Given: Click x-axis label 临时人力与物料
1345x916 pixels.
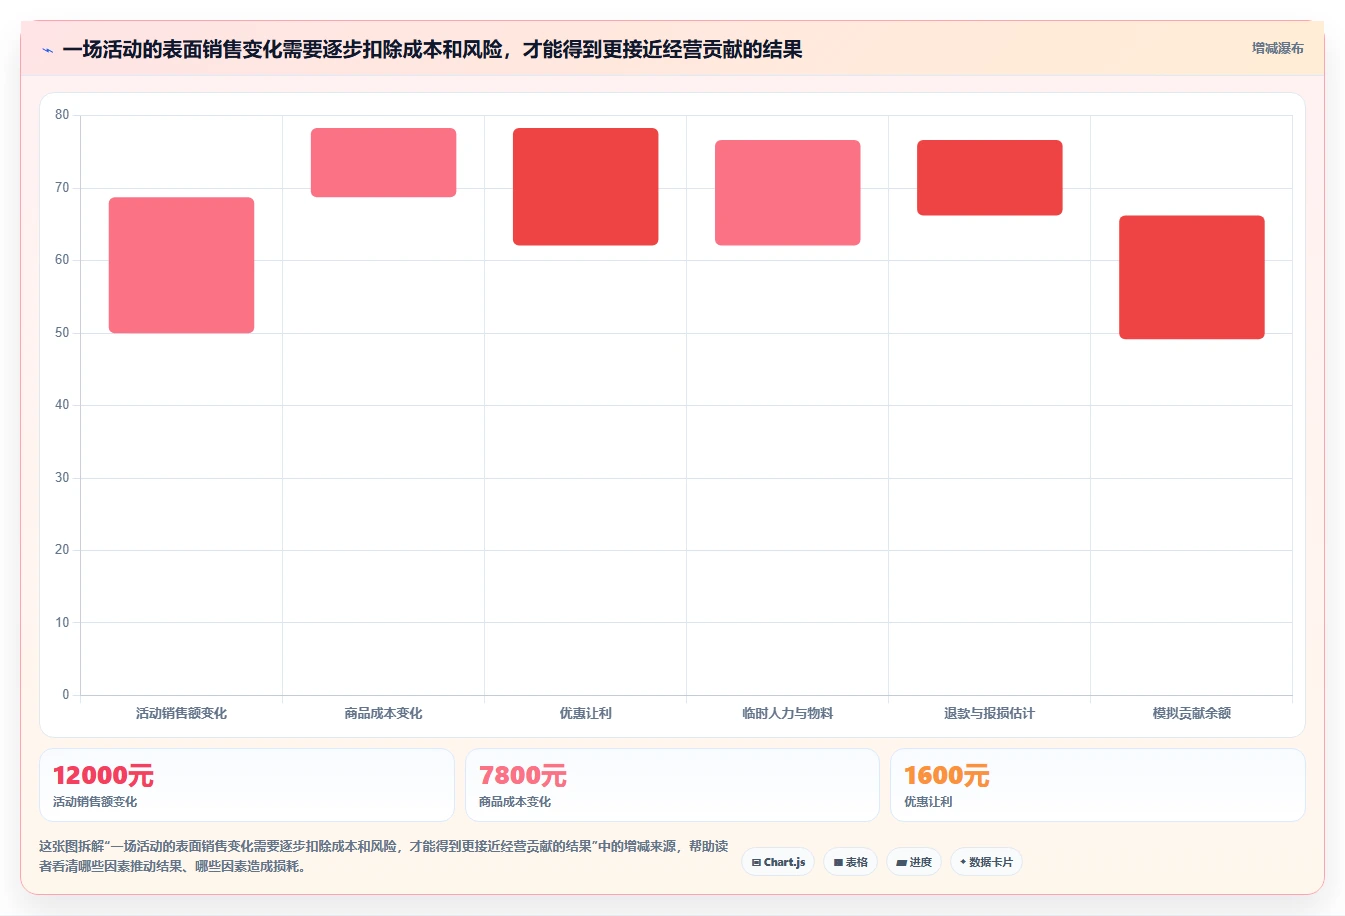Looking at the screenshot, I should coord(787,713).
